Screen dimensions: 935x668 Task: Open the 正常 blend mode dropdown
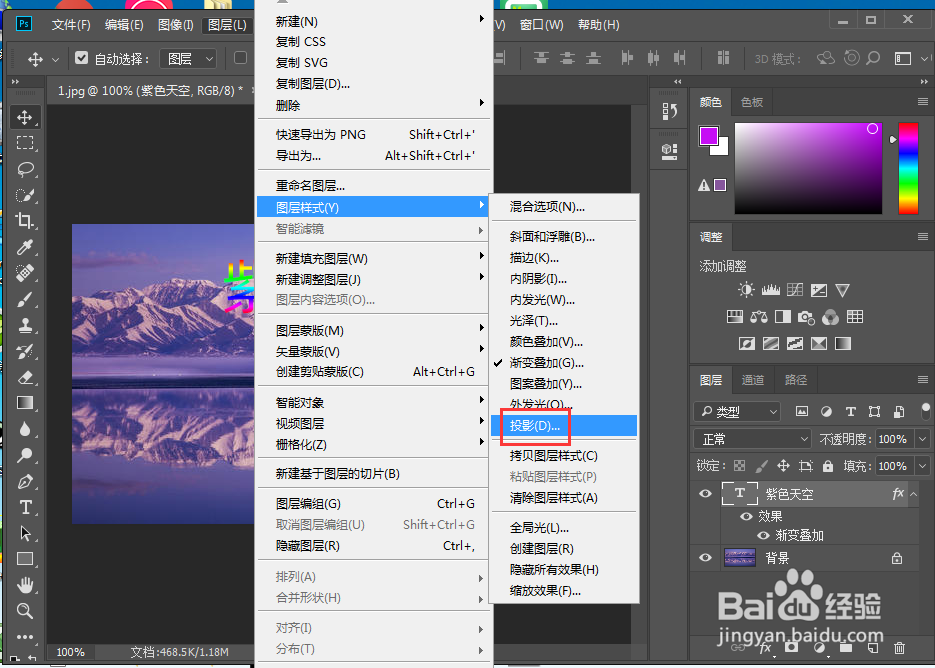click(x=753, y=439)
